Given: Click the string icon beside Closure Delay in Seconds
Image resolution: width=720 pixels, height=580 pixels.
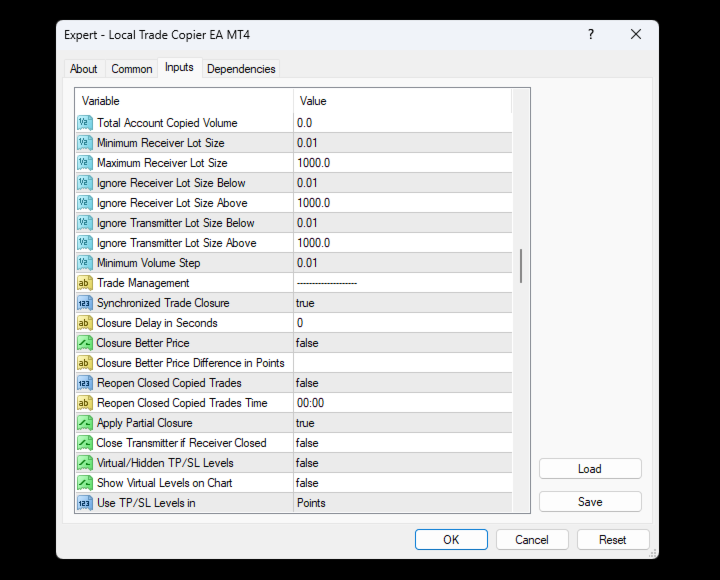Looking at the screenshot, I should tap(85, 323).
